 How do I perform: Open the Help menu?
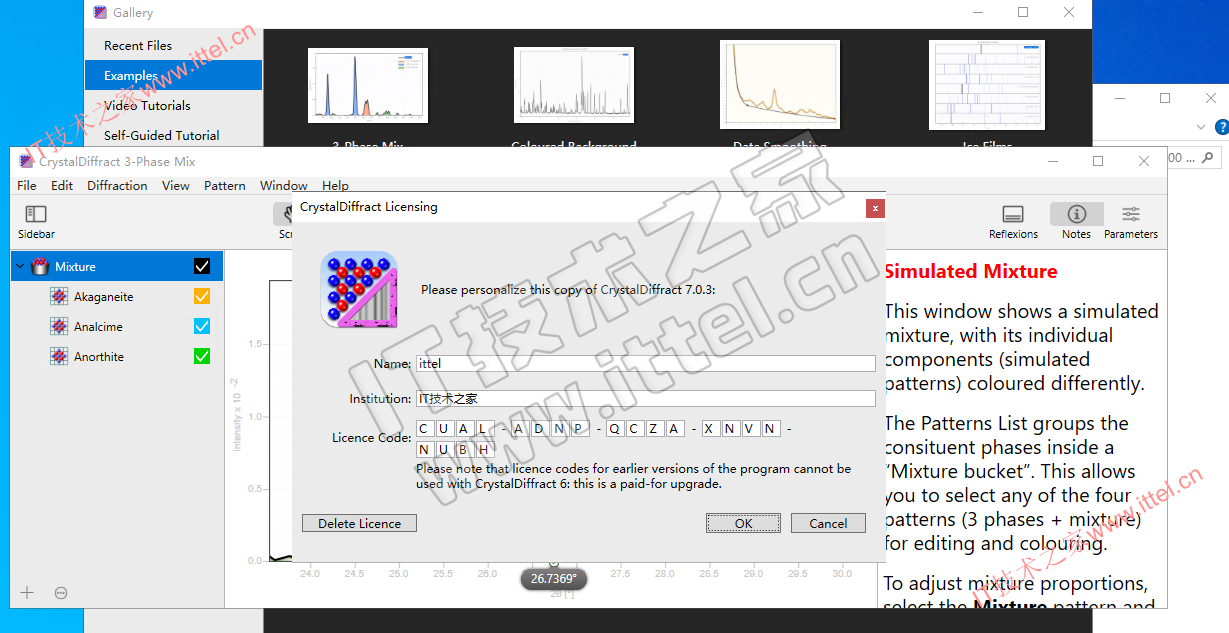336,185
